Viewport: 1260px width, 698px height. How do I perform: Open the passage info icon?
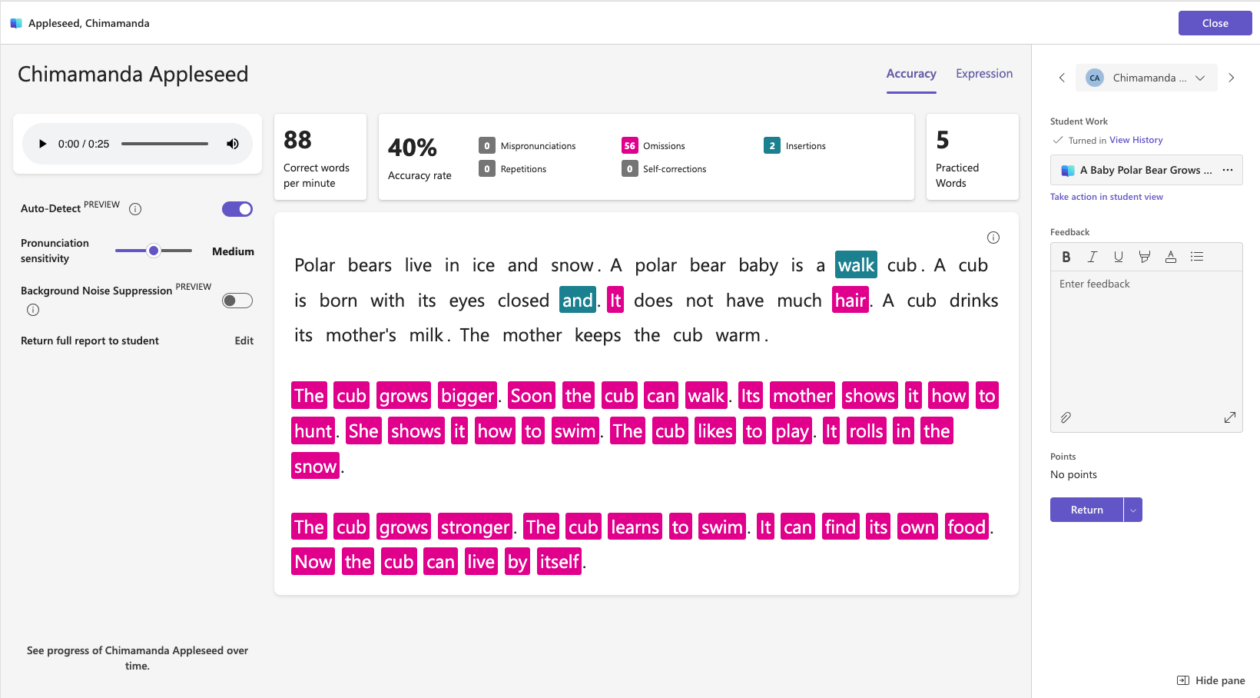[x=993, y=237]
